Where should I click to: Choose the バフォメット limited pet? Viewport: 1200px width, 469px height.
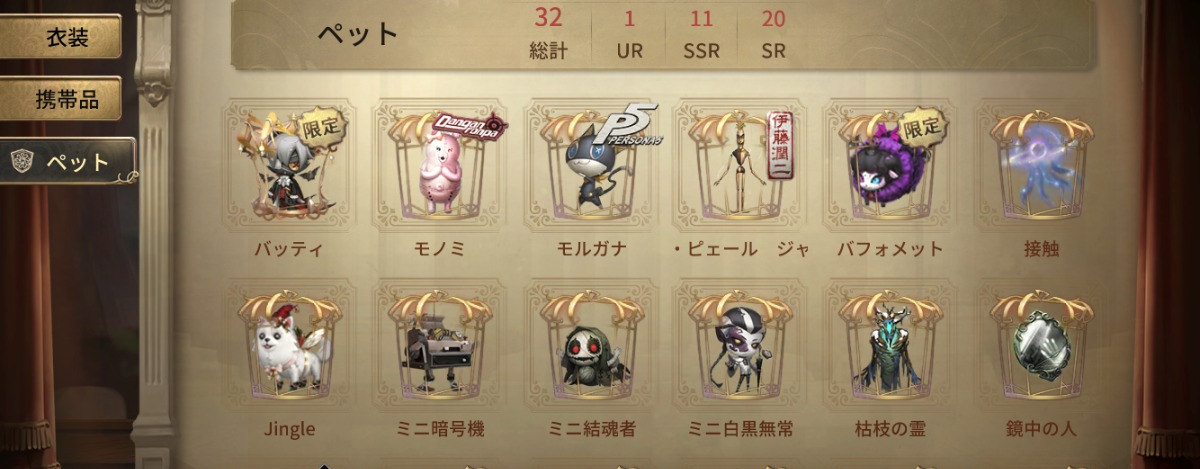coord(891,165)
